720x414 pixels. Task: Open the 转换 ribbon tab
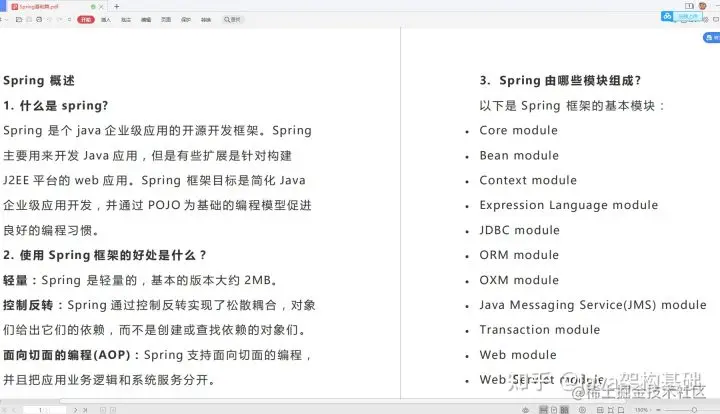206,20
